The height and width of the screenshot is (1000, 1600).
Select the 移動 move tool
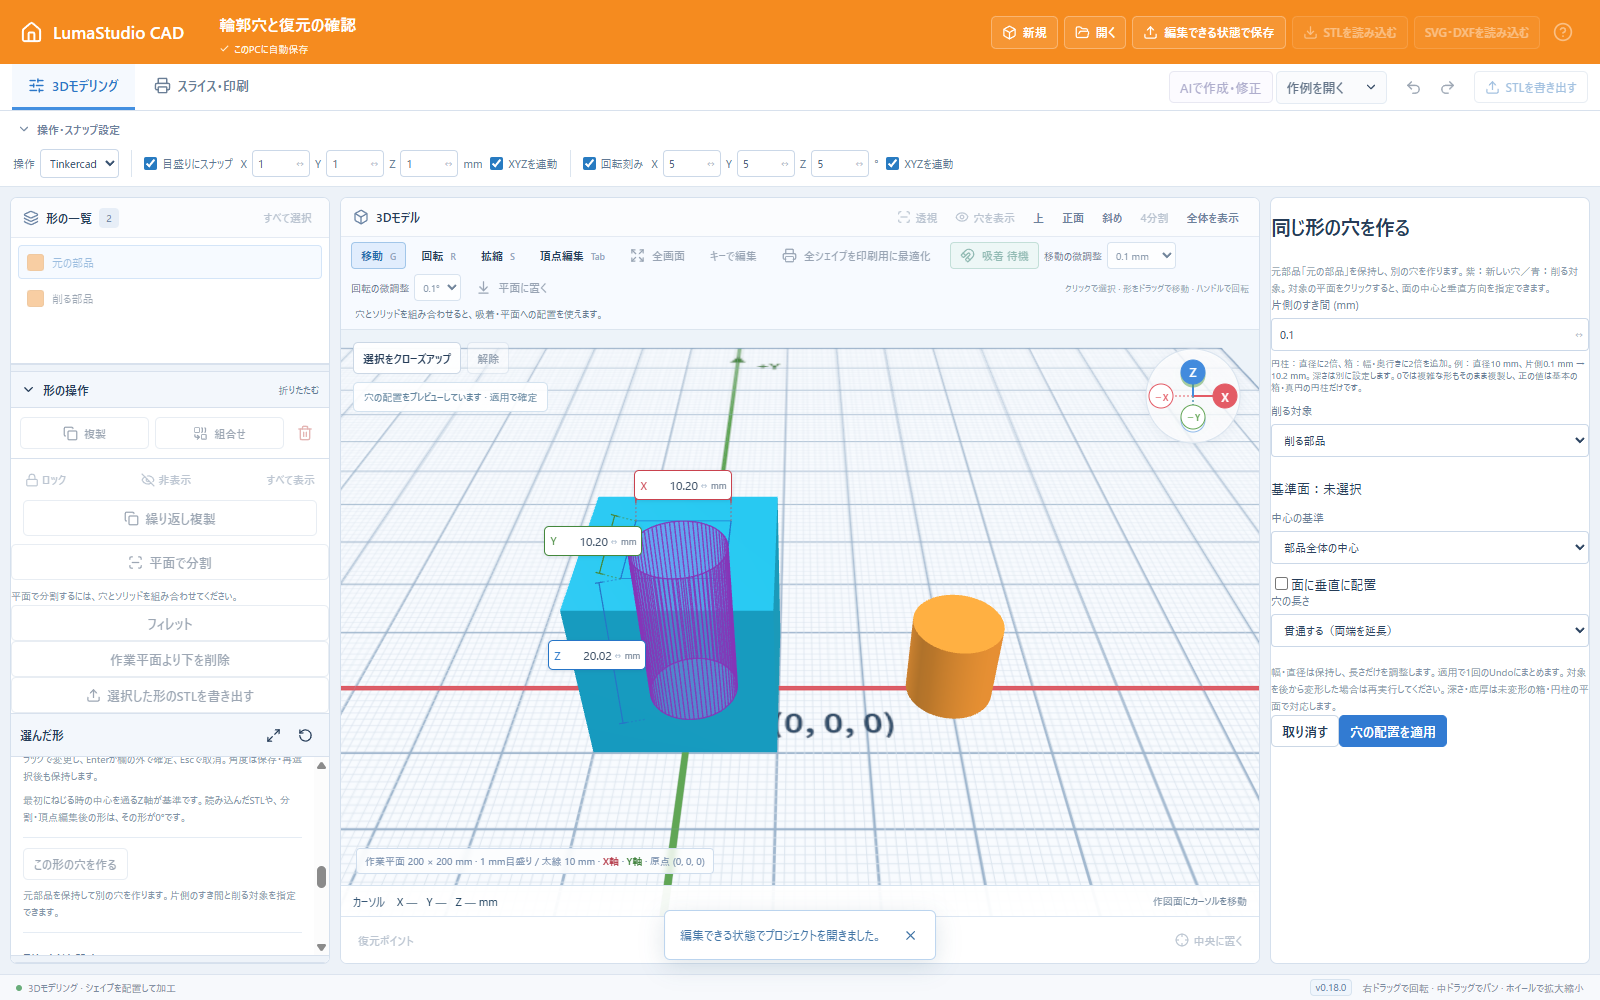tap(378, 256)
